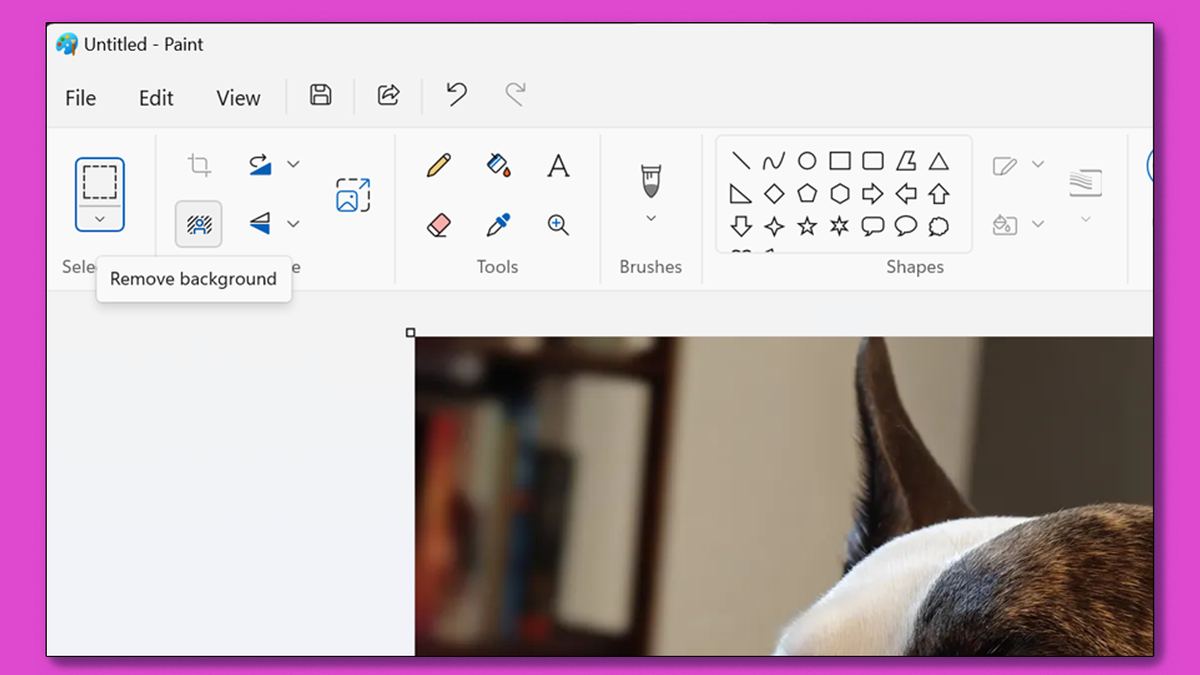Rotate the image clockwise

pyautogui.click(x=263, y=163)
